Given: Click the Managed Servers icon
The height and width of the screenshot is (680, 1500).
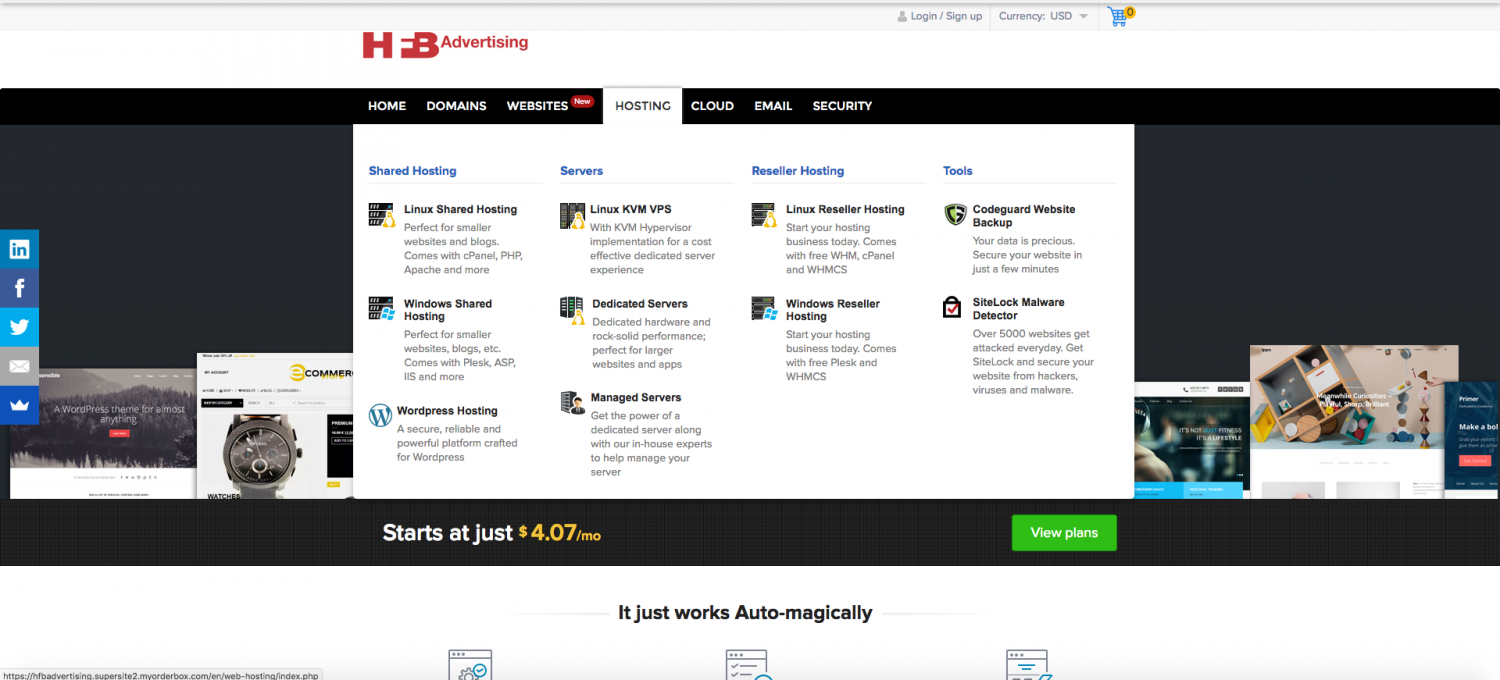Looking at the screenshot, I should click(x=573, y=402).
